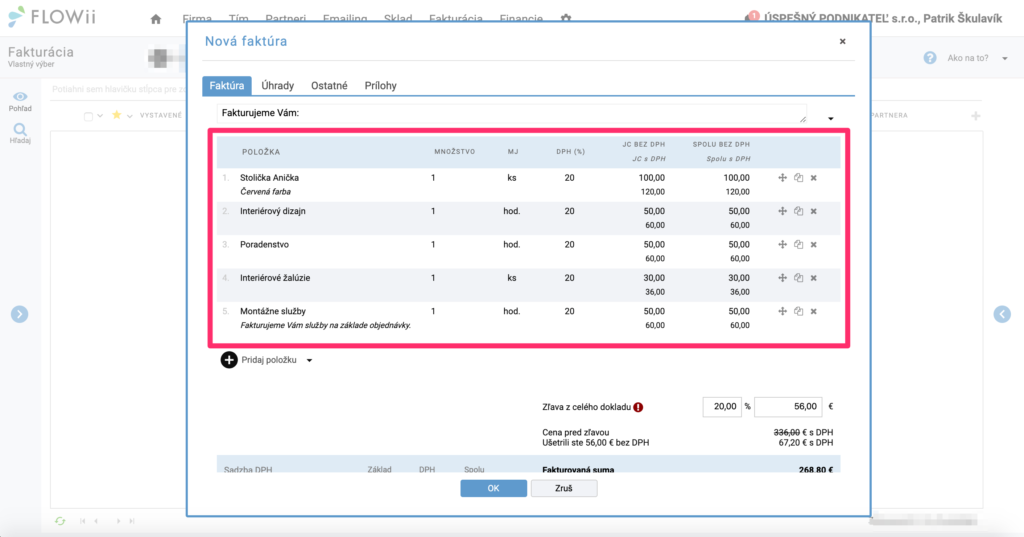Screen dimensions: 1024x537
Task: Open dropdown next to select-all checkbox
Action: click(x=100, y=116)
